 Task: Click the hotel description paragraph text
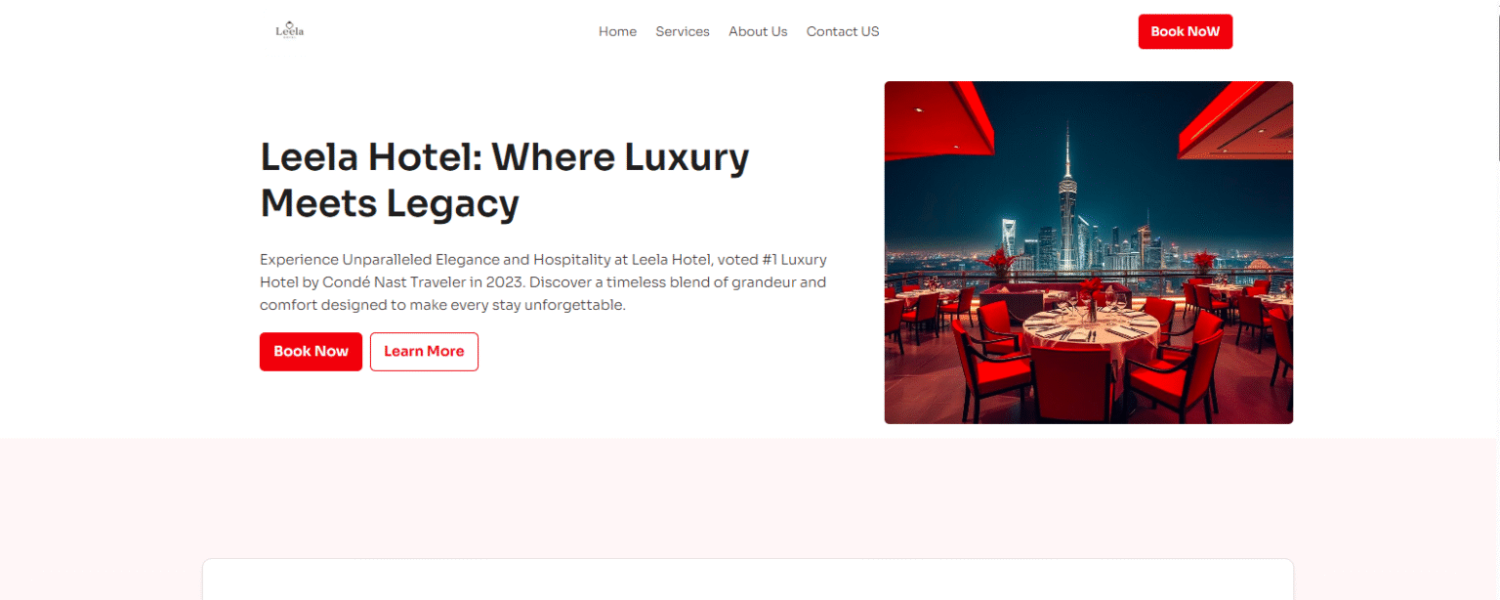point(543,282)
